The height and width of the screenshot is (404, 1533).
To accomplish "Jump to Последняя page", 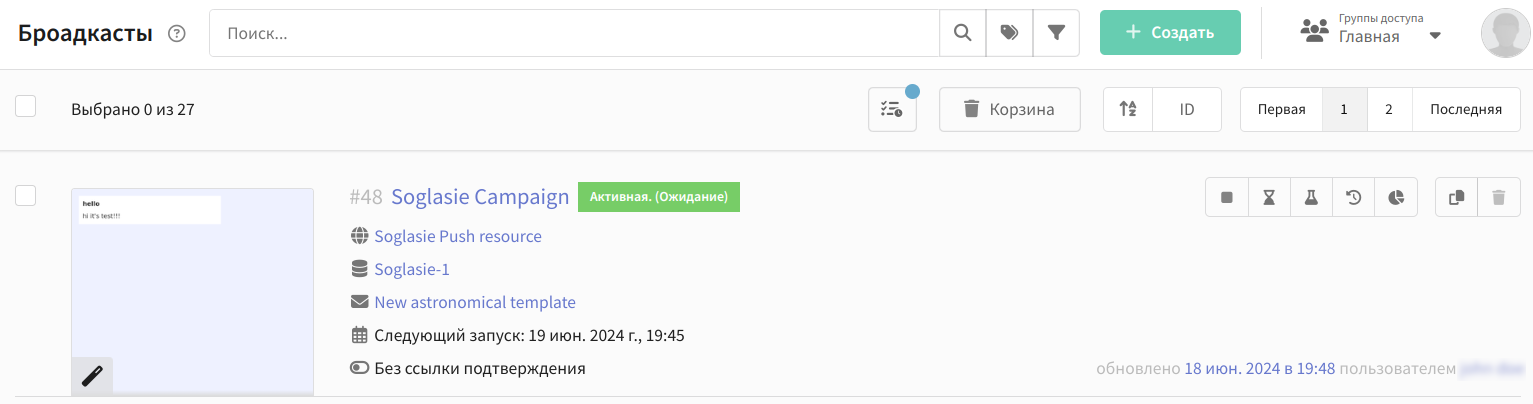I will click(1465, 110).
